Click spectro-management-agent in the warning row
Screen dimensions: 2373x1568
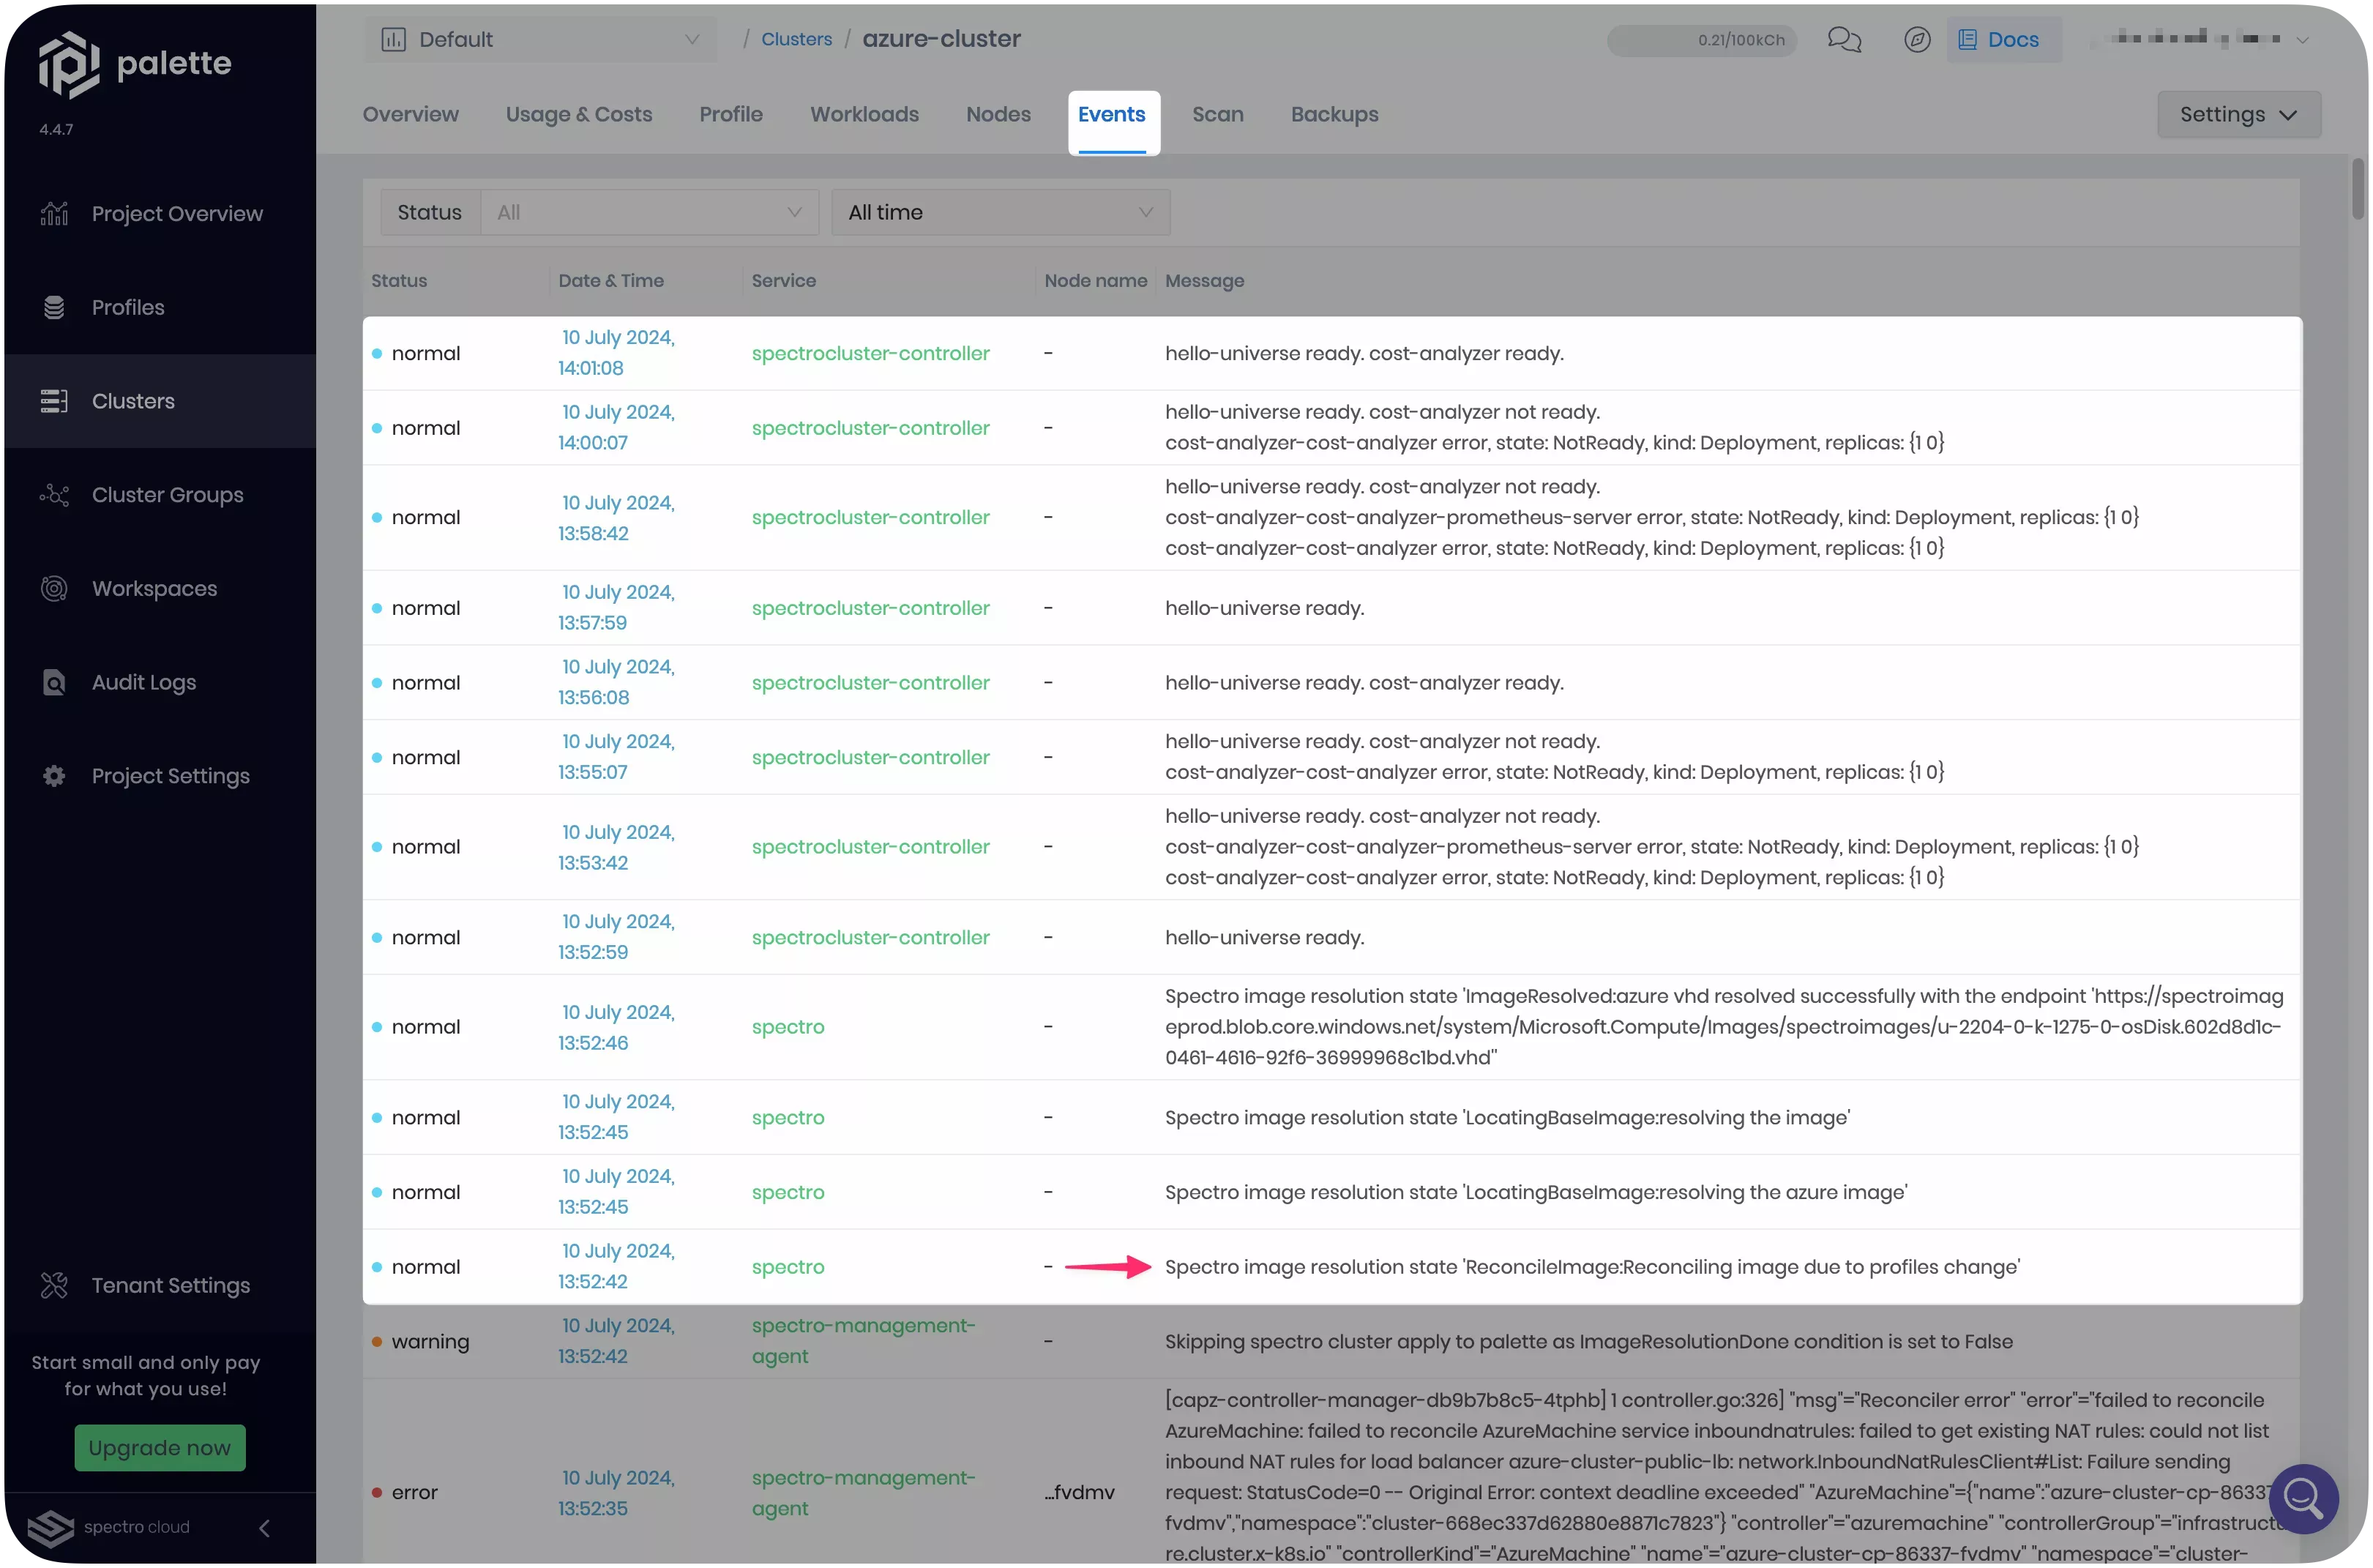pyautogui.click(x=864, y=1341)
